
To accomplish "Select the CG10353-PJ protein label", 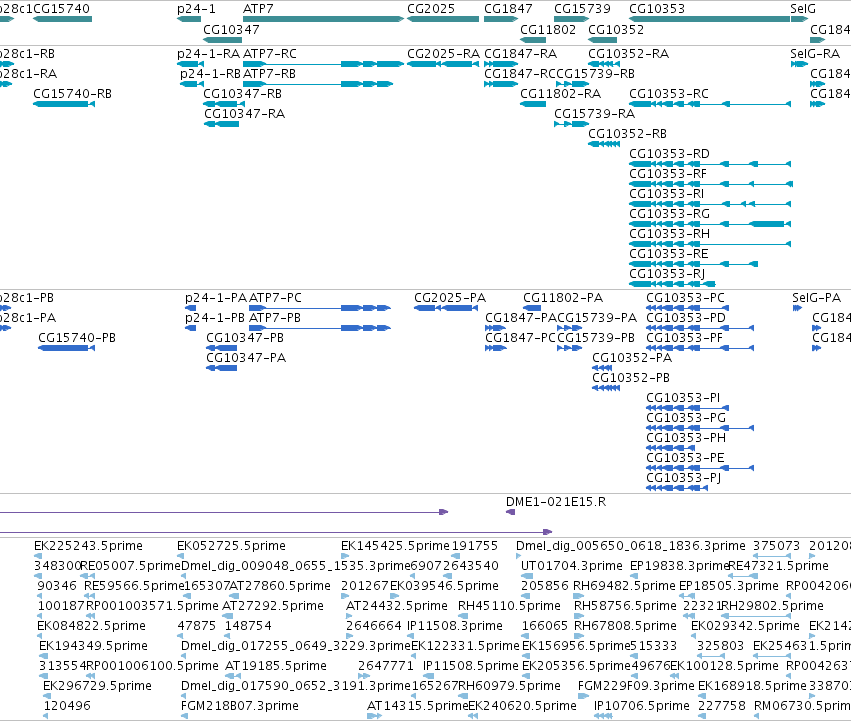I will (x=684, y=478).
